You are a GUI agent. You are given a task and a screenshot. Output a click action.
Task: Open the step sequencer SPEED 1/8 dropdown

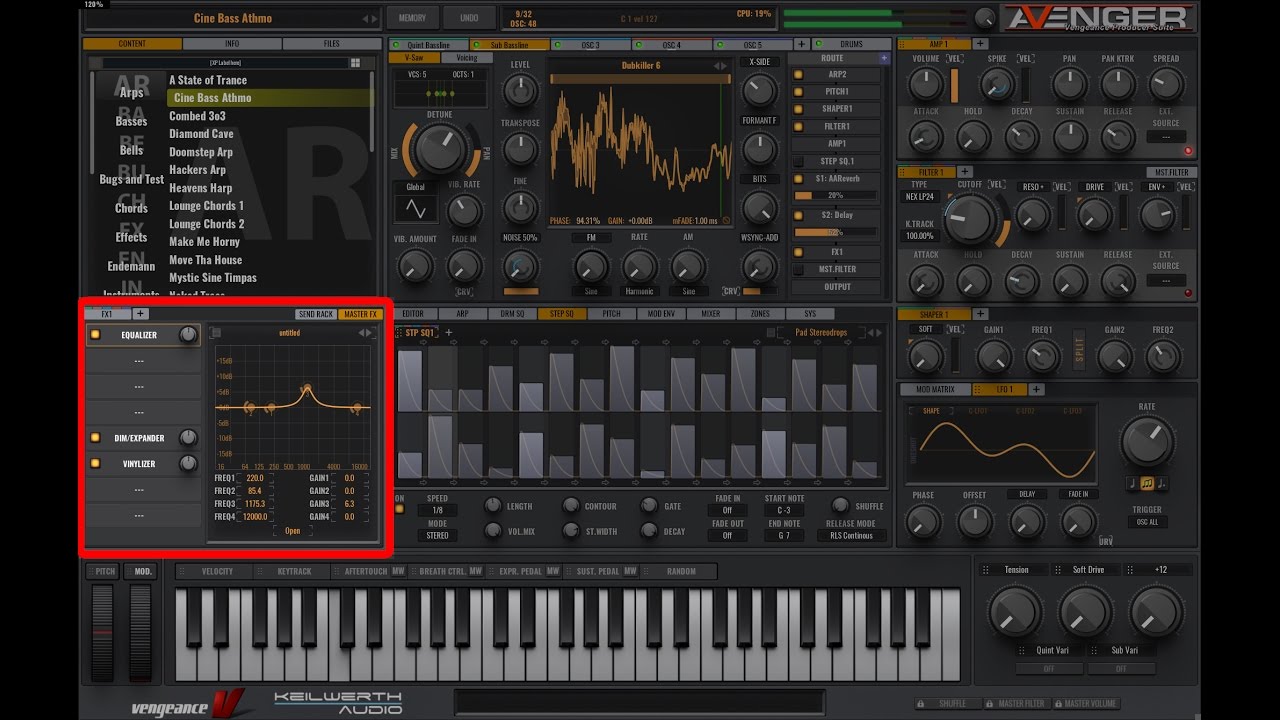pos(438,510)
